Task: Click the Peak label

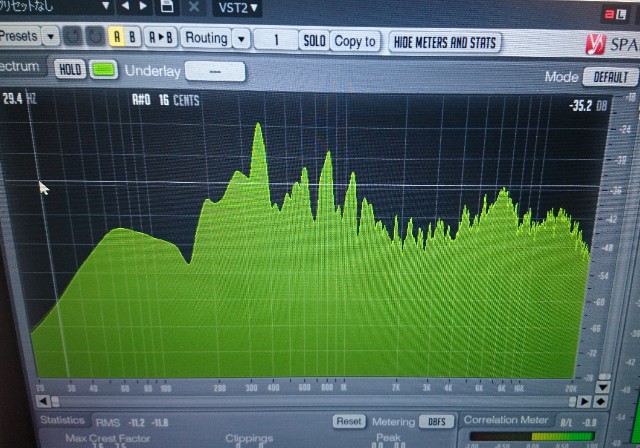Action: coord(388,438)
